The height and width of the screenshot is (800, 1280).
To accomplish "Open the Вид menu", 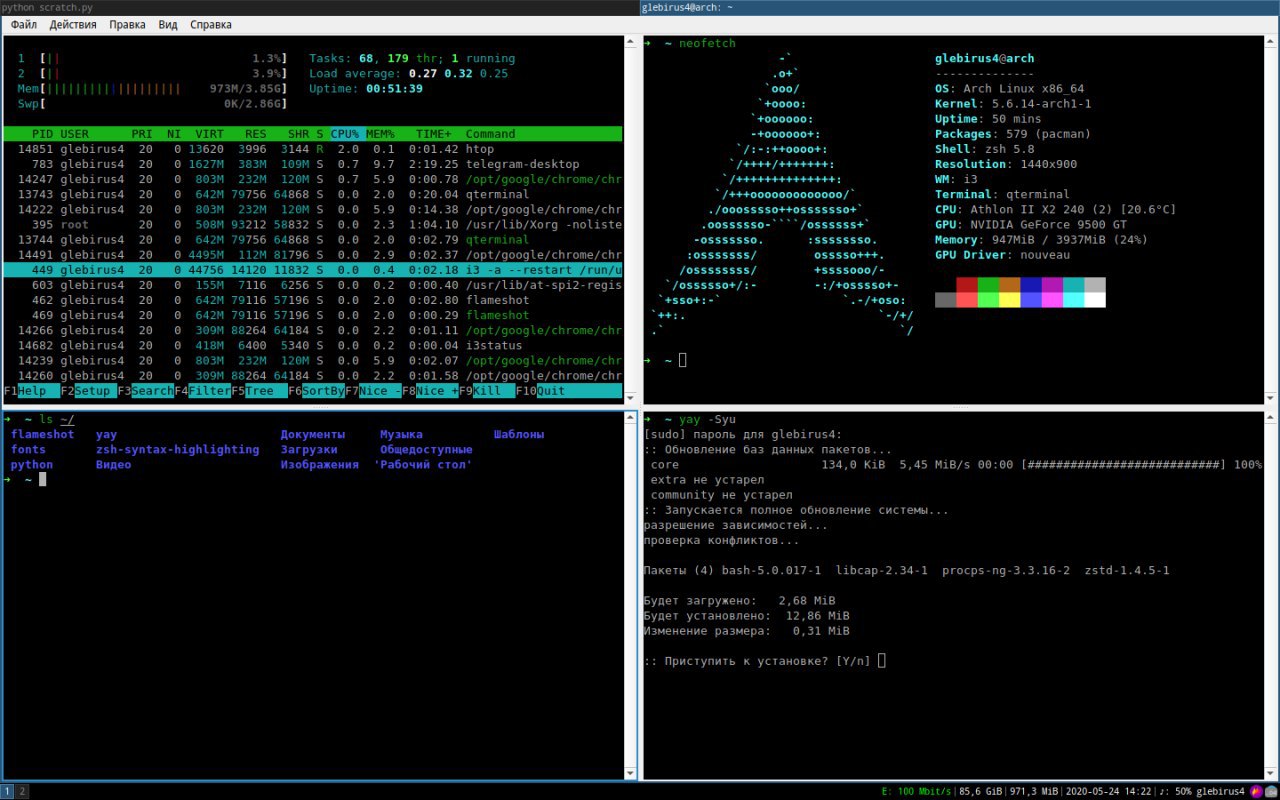I will 168,24.
